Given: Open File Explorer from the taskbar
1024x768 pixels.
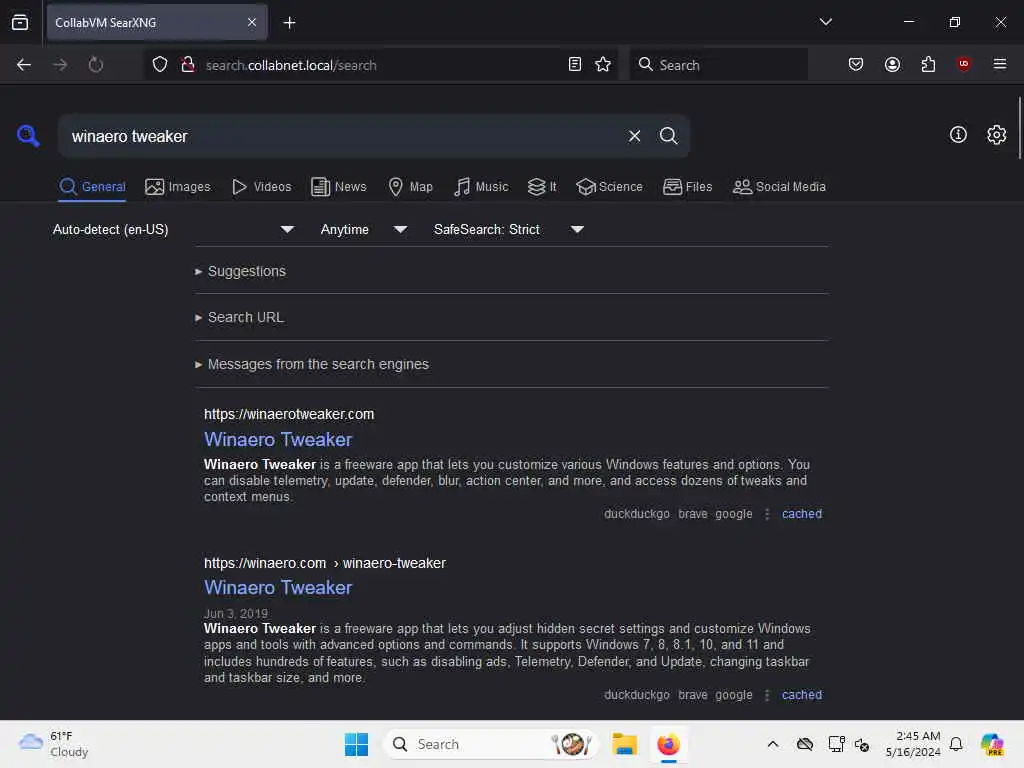Looking at the screenshot, I should tap(624, 744).
